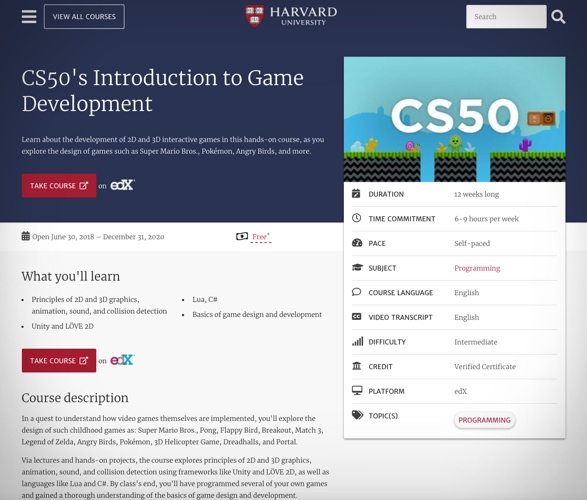Click the Course Language speech bubble icon
587x500 pixels.
click(x=356, y=292)
